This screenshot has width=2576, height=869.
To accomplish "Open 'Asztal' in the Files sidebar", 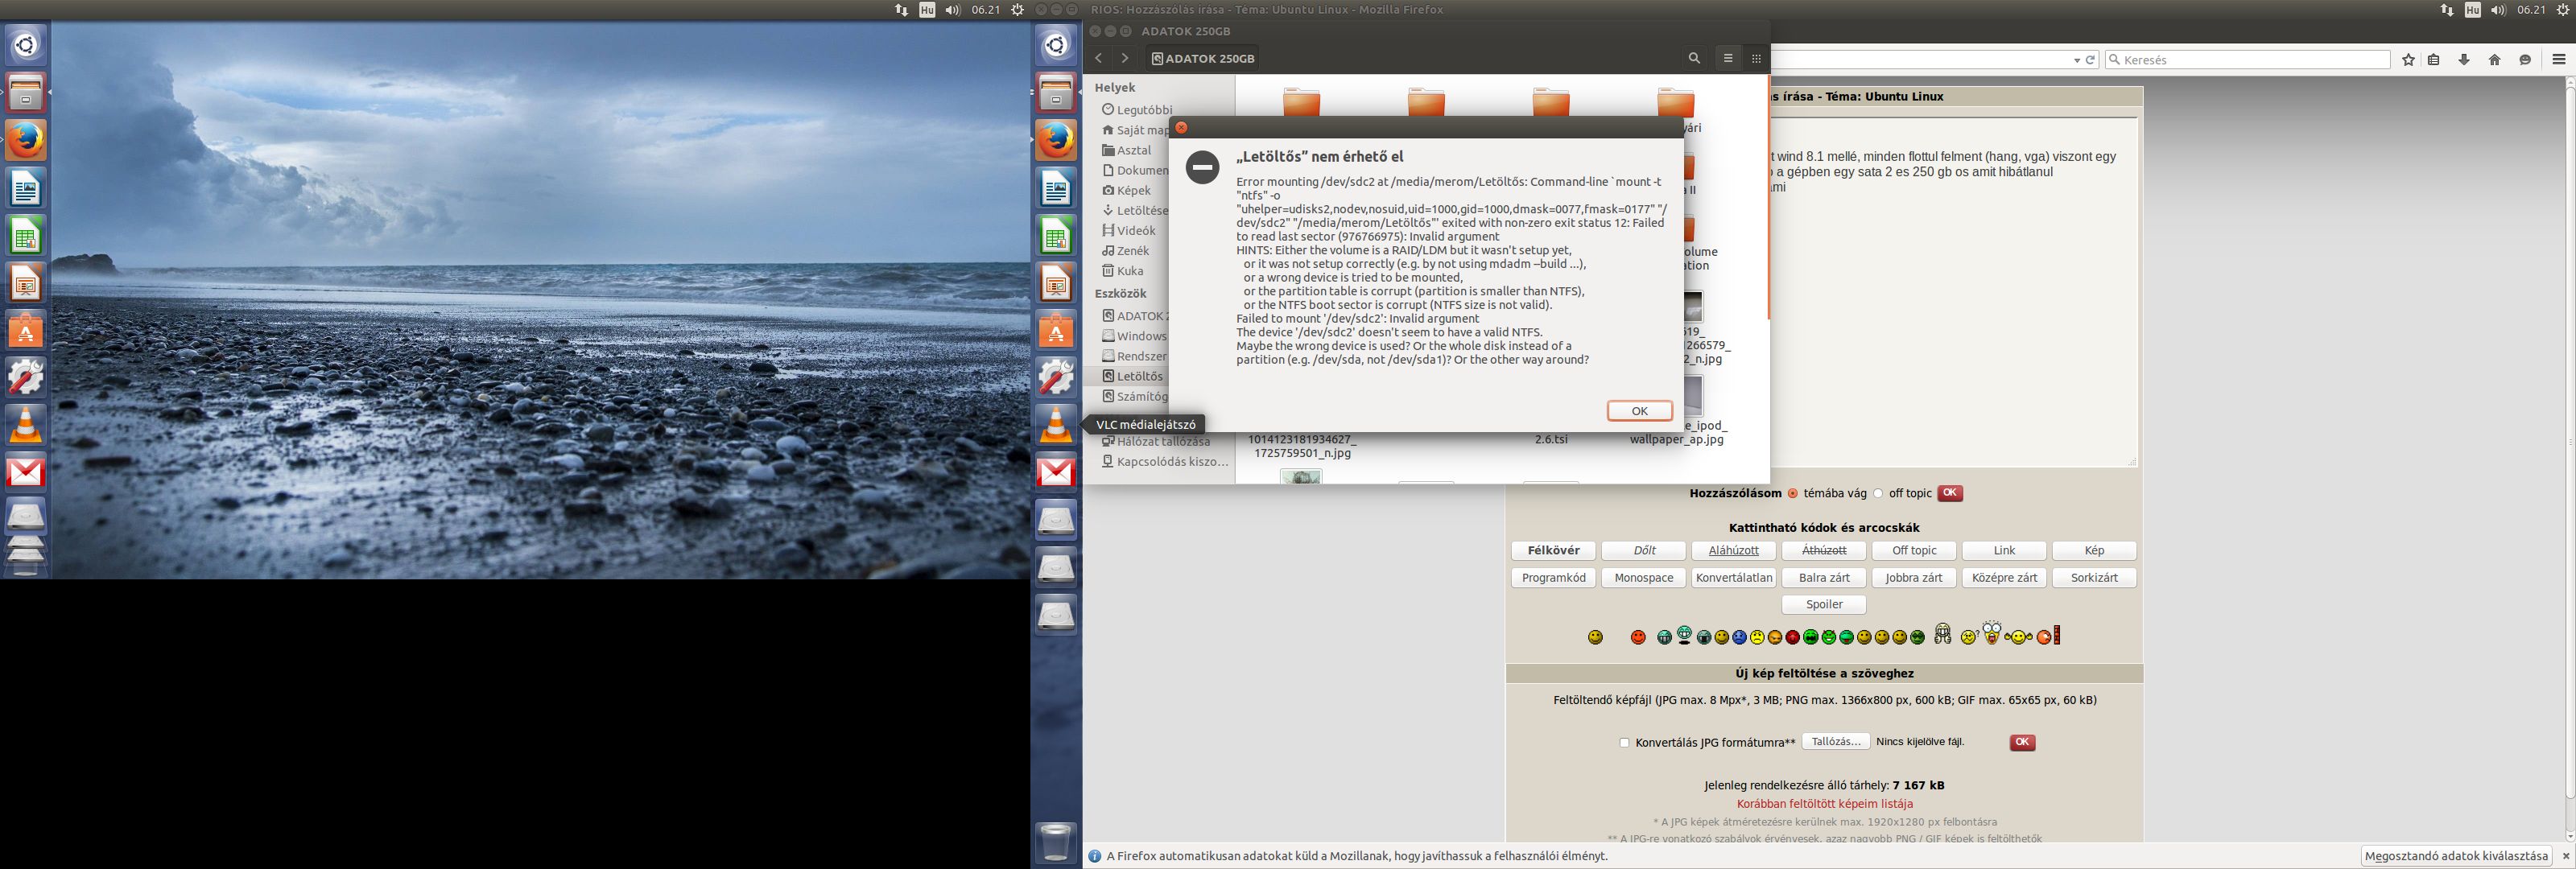I will click(x=1127, y=150).
